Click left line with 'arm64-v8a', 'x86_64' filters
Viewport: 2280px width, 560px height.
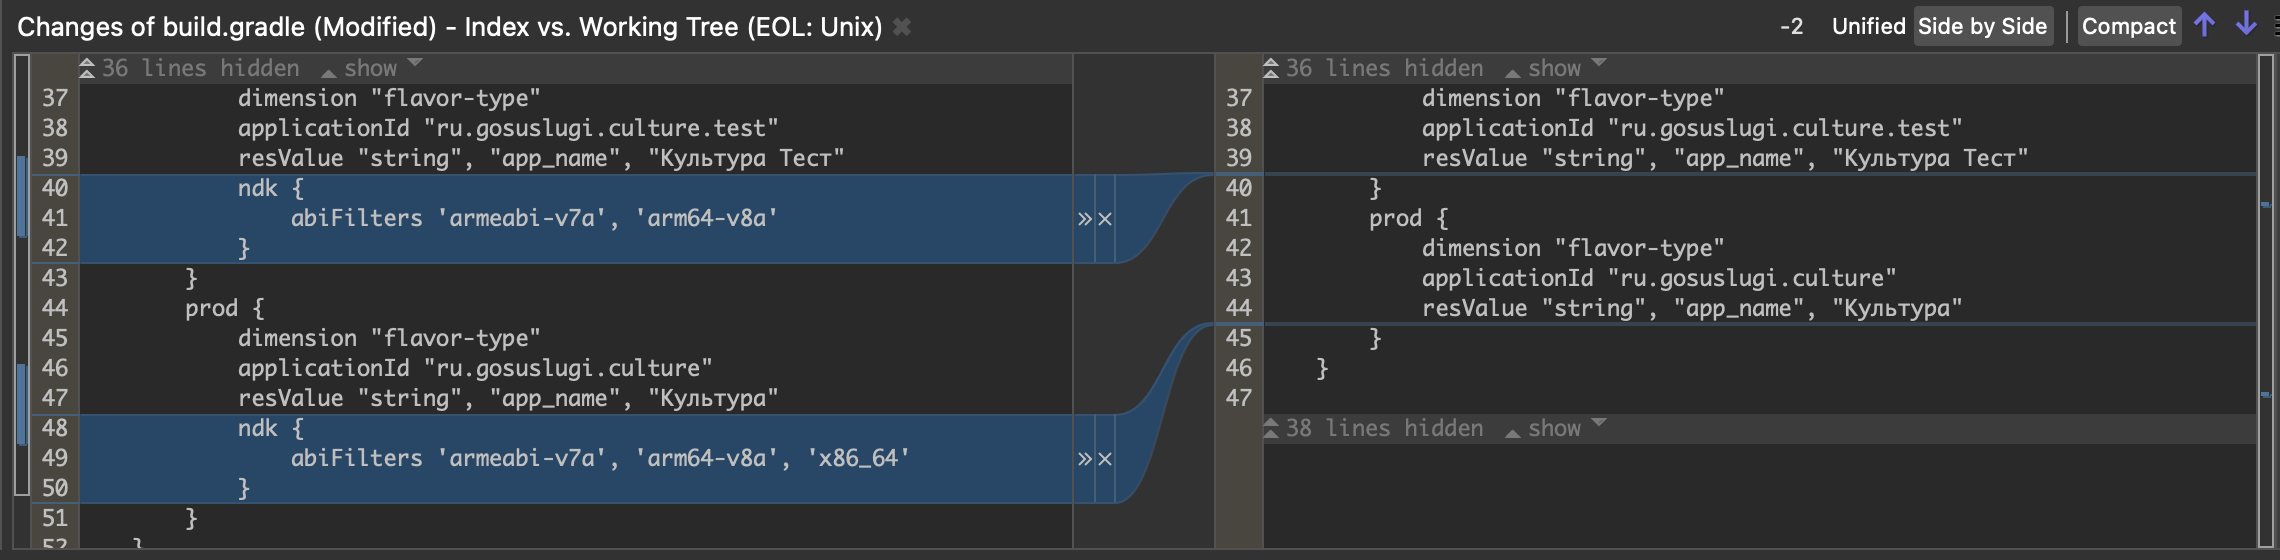[x=600, y=459]
